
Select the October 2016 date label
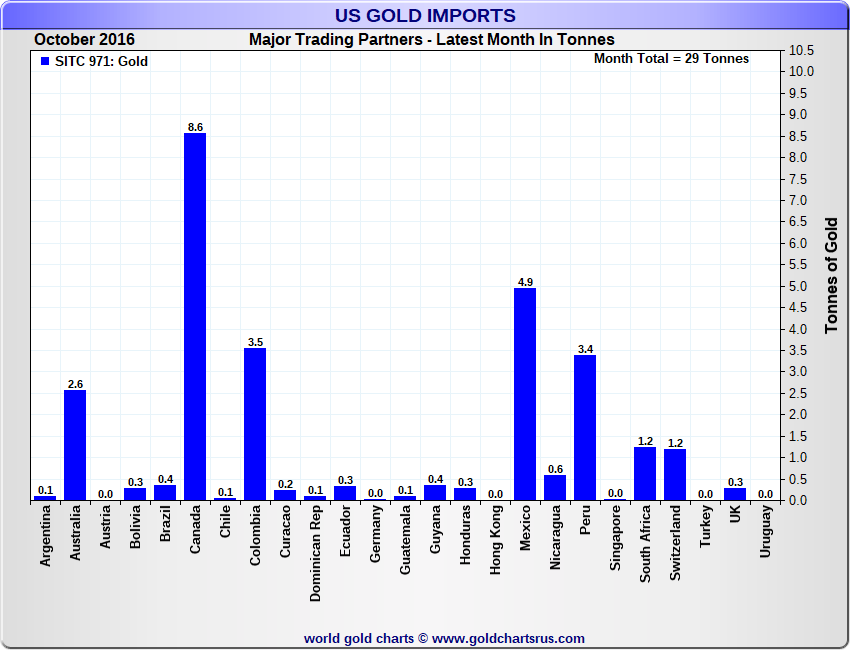[x=84, y=40]
